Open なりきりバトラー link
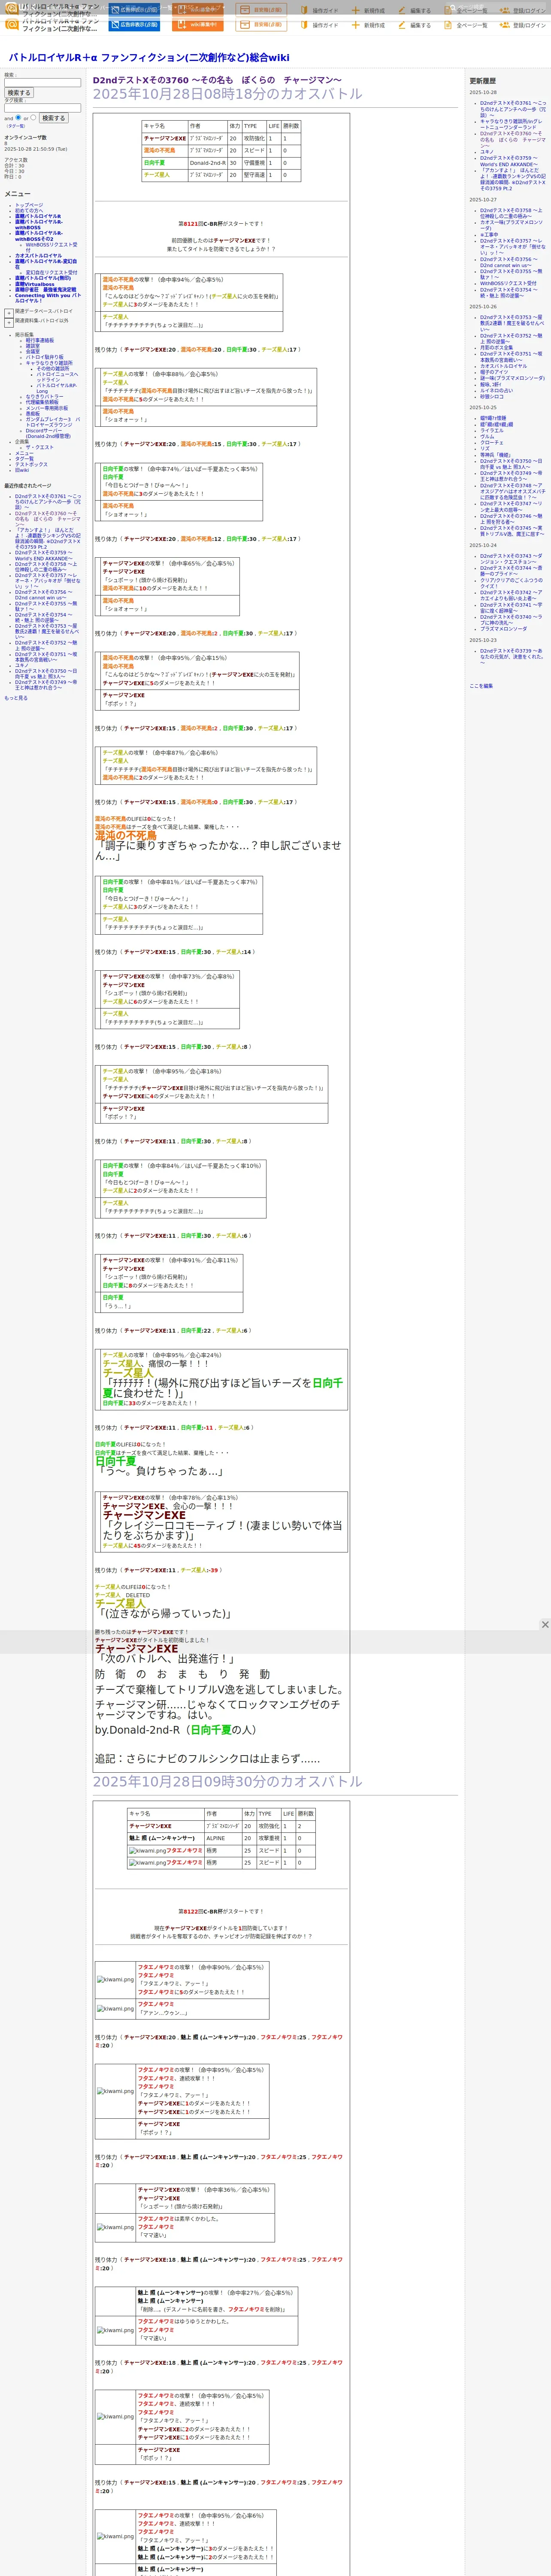Screen dimensions: 551x2576 (44, 397)
